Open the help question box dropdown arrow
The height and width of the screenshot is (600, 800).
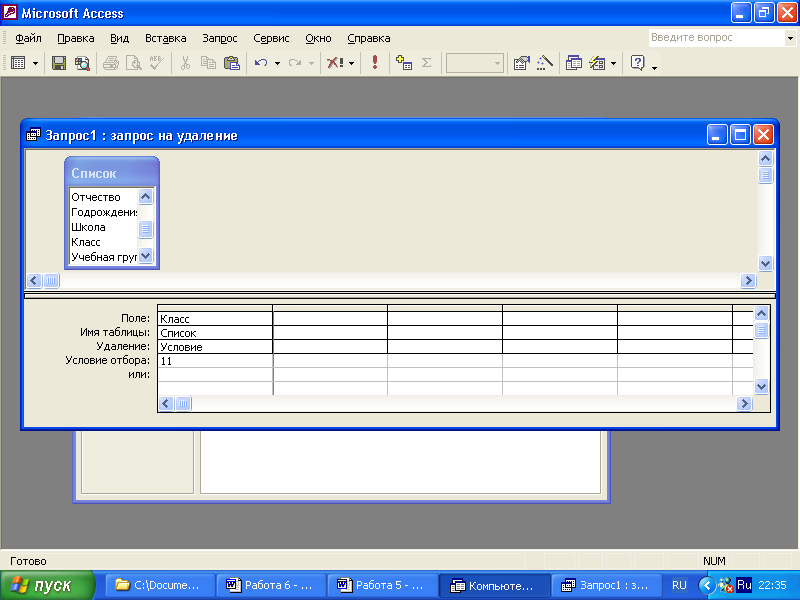pos(790,38)
